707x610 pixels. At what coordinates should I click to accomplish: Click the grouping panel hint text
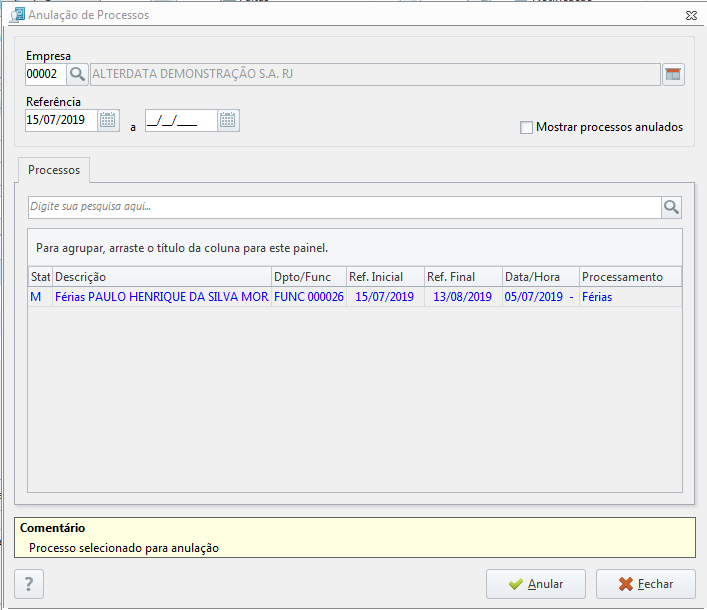(182, 248)
